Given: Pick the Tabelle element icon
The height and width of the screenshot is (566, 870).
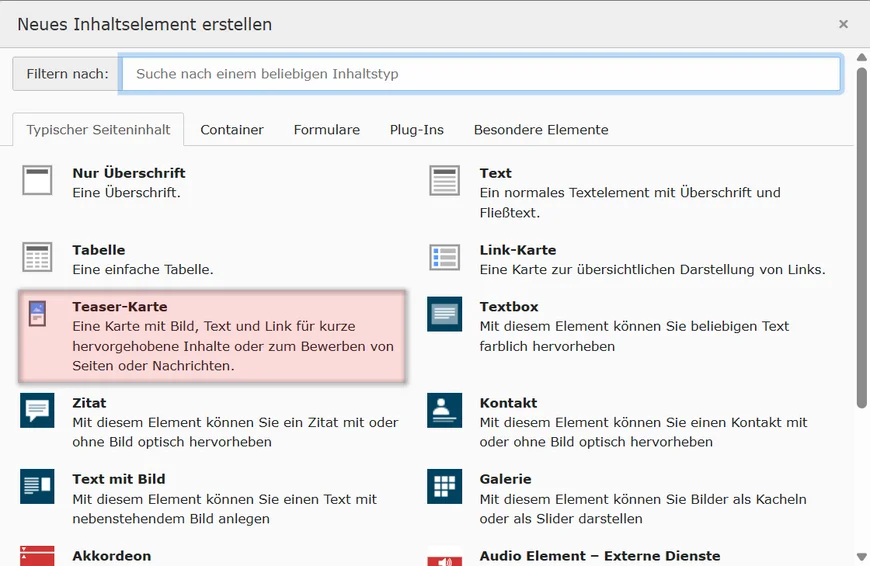Looking at the screenshot, I should pos(37,257).
